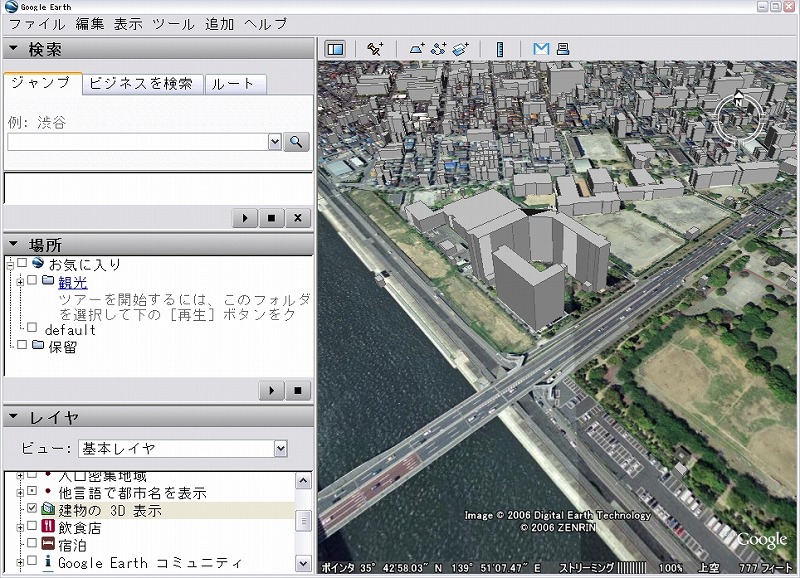Click the north compass navigation ring
This screenshot has width=800, height=578.
tap(738, 117)
